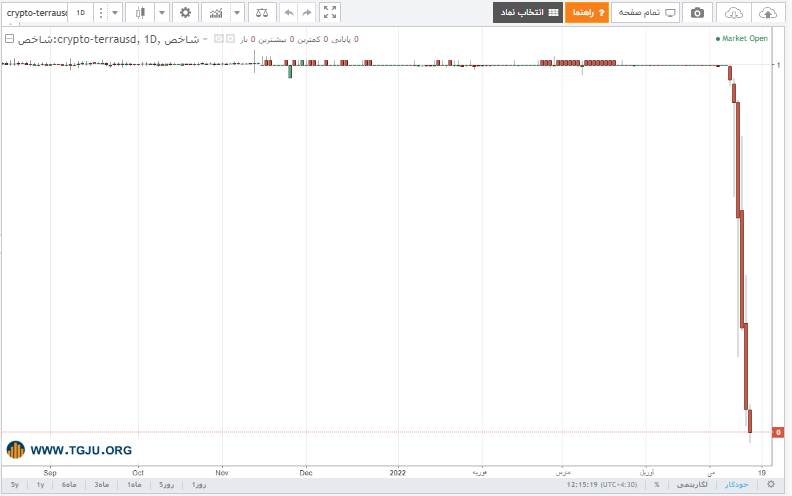This screenshot has width=792, height=496.
Task: Click the انتخاب نماد symbol selection button
Action: (x=528, y=13)
